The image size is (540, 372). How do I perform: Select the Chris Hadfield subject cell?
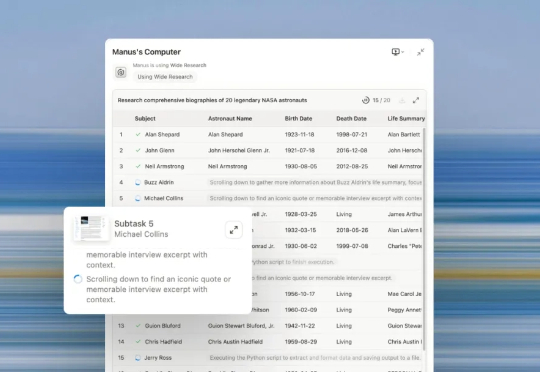point(163,342)
